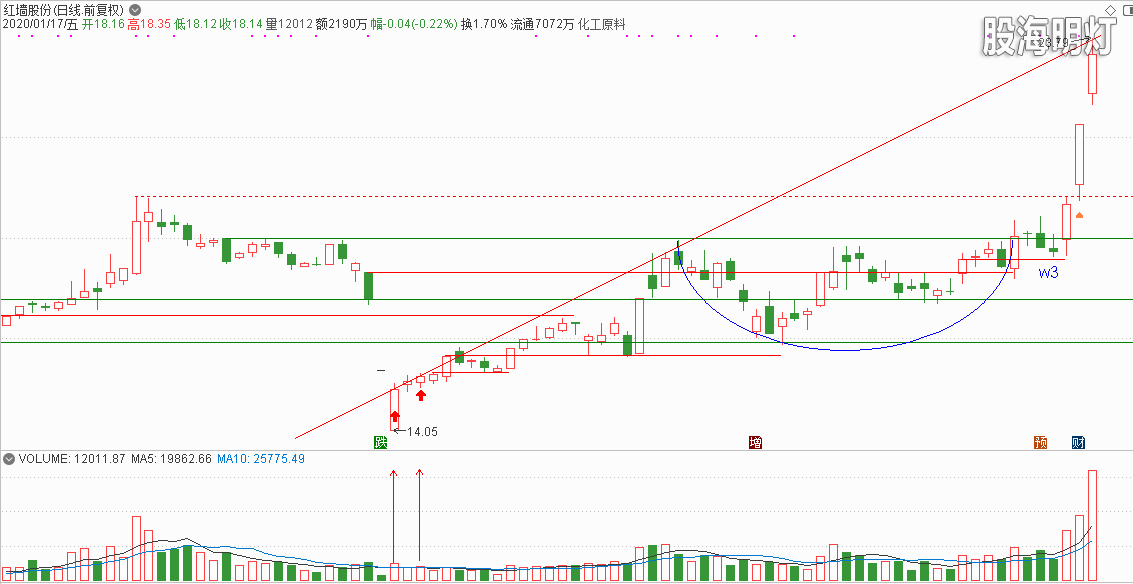Click the 14.05 low price label

422,431
